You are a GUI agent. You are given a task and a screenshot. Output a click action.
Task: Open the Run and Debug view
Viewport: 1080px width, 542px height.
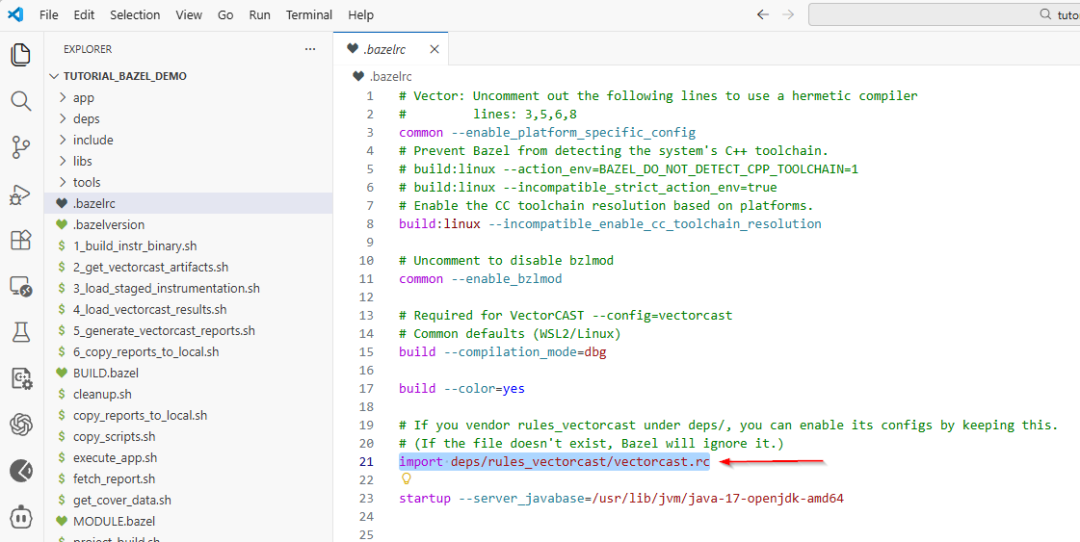[x=21, y=194]
